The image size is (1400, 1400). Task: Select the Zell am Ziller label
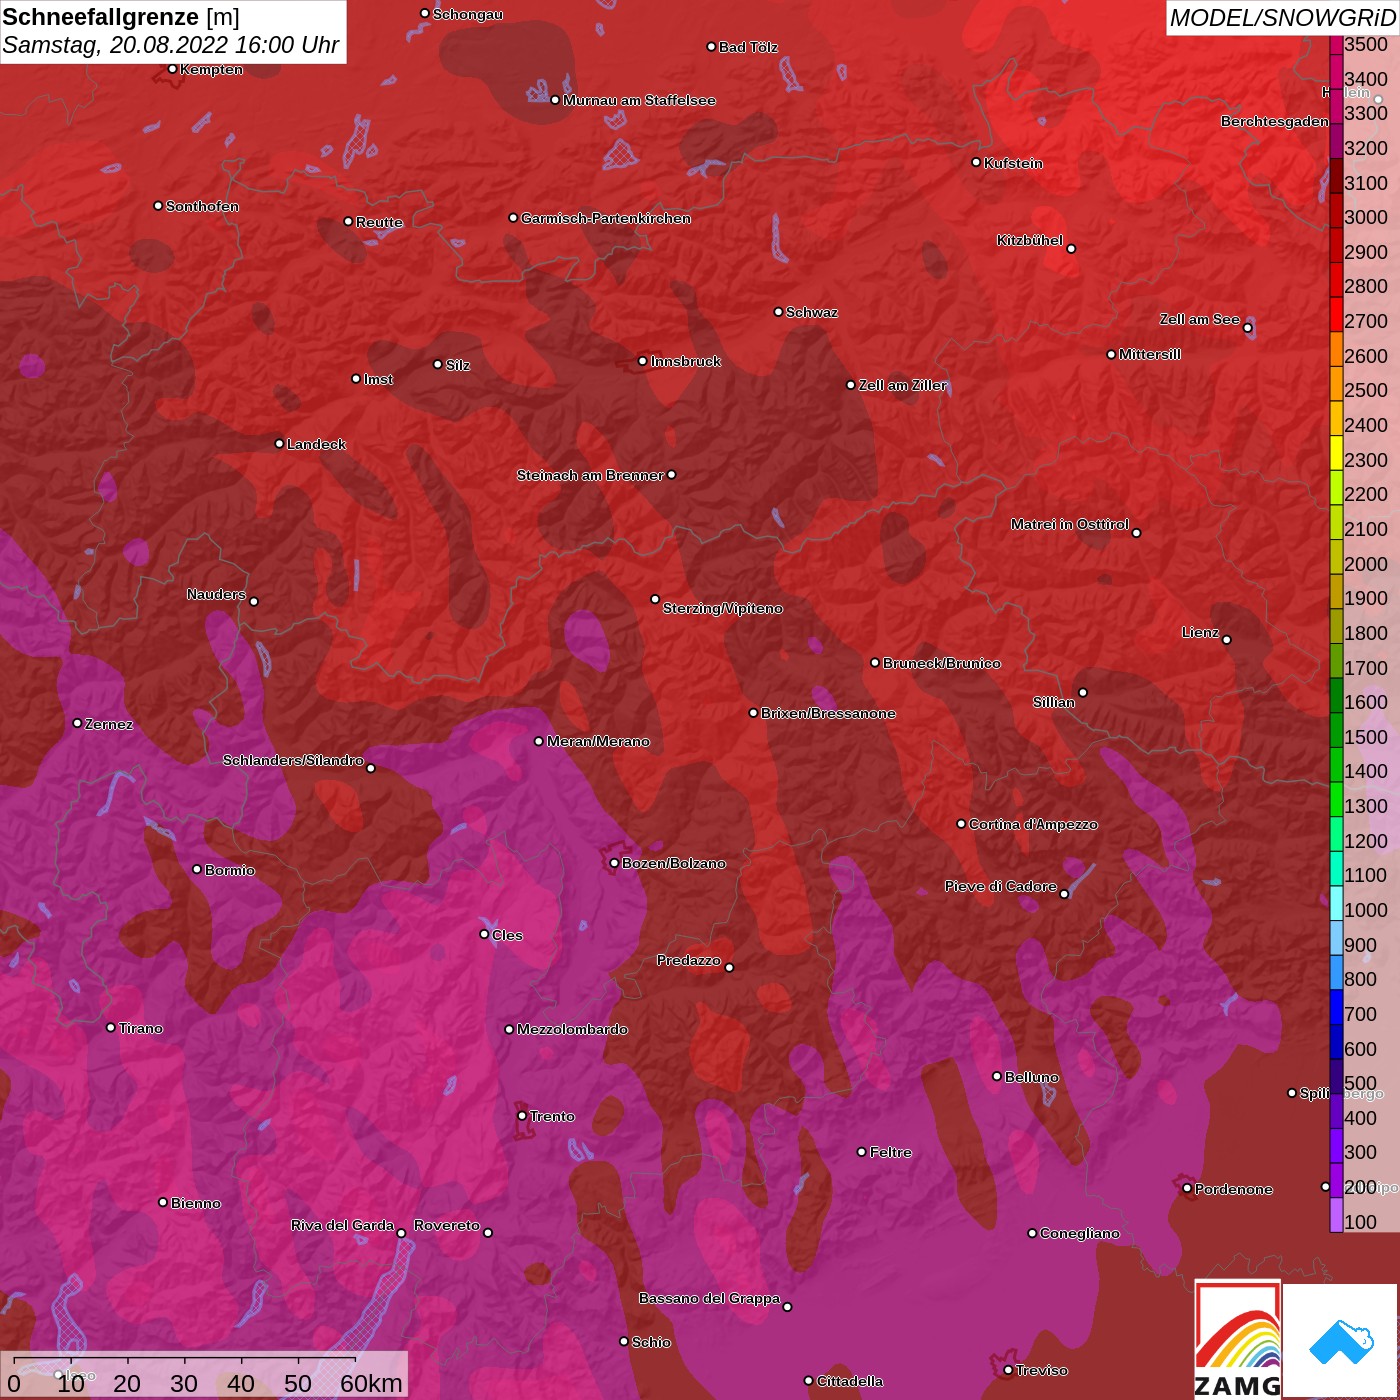tap(903, 385)
